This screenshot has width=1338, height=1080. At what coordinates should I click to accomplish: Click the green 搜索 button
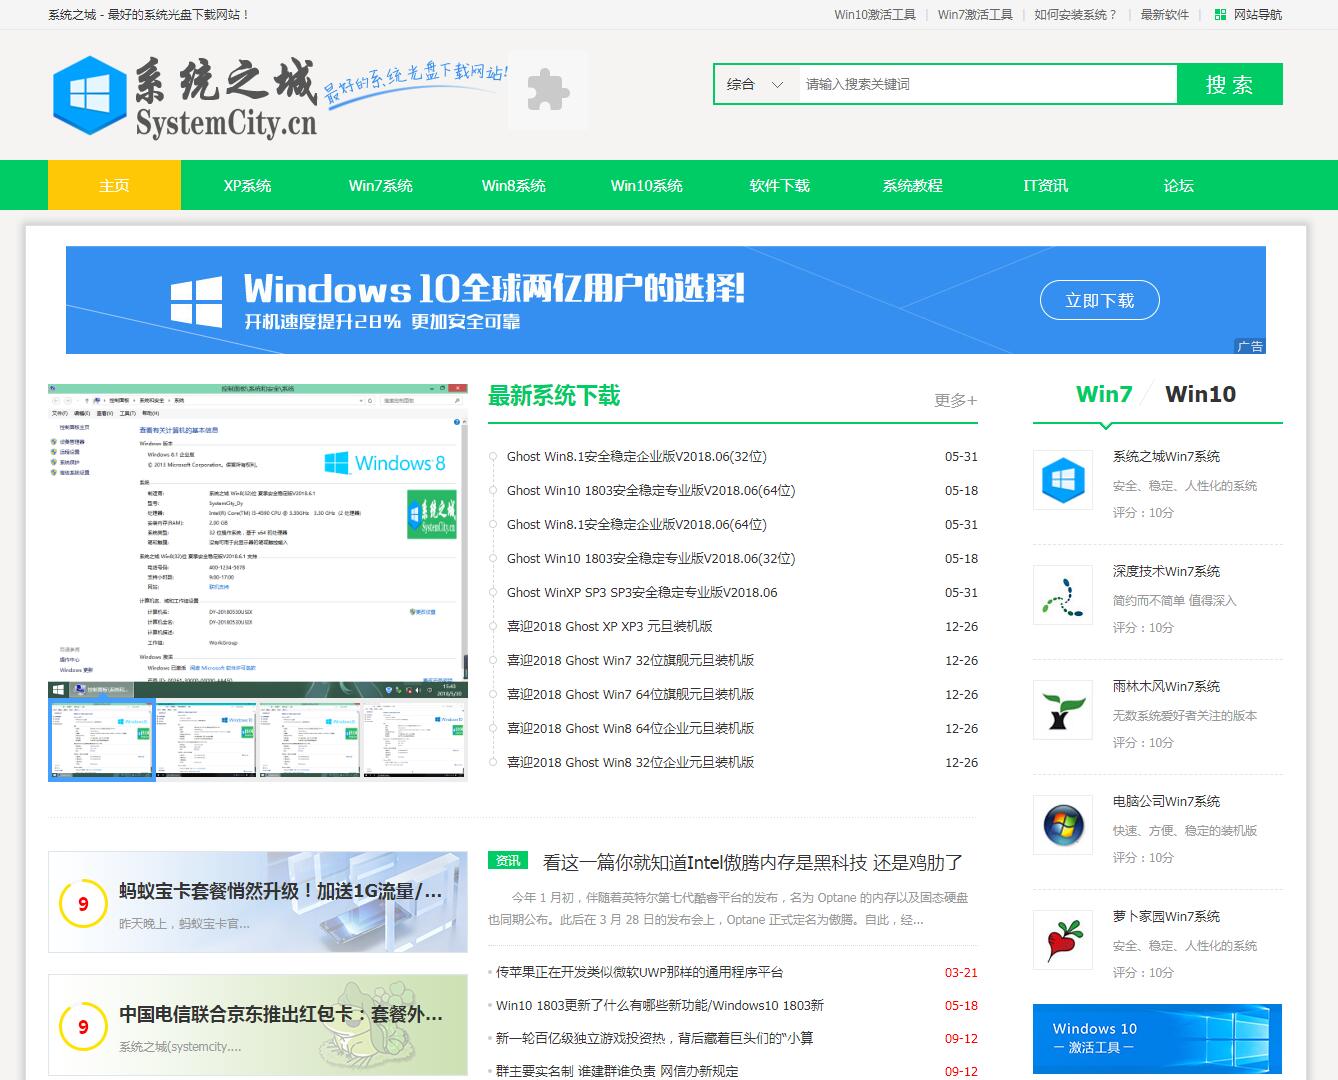tap(1230, 84)
